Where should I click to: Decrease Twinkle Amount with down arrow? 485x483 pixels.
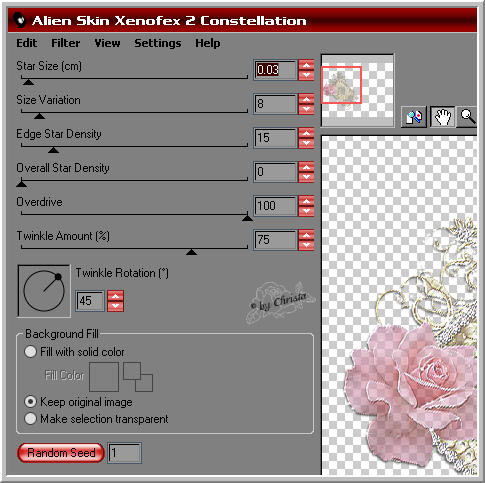(306, 245)
